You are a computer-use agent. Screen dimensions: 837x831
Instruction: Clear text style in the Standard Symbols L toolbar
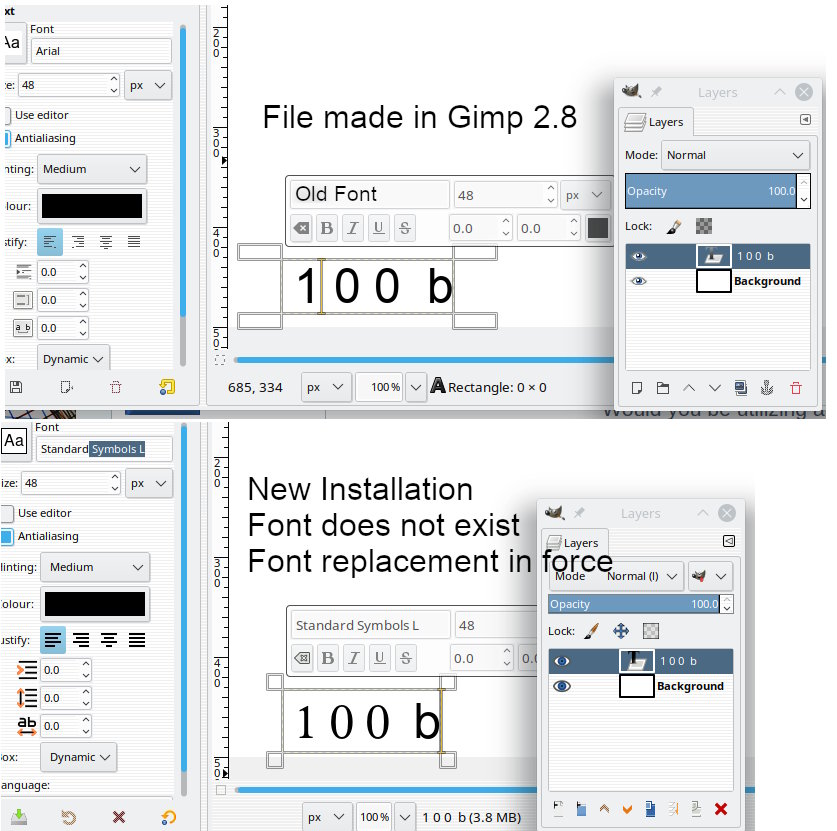point(303,658)
